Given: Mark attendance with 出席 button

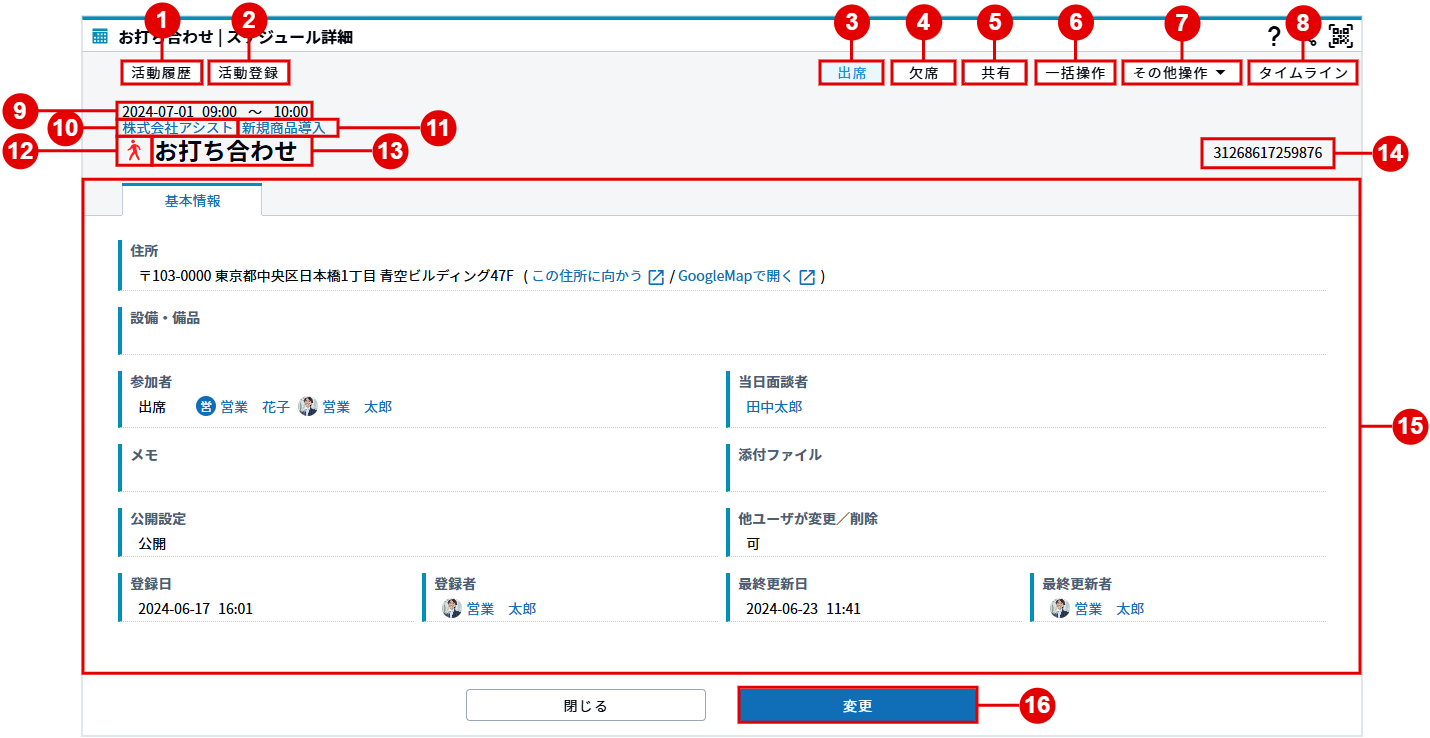Looking at the screenshot, I should [851, 73].
